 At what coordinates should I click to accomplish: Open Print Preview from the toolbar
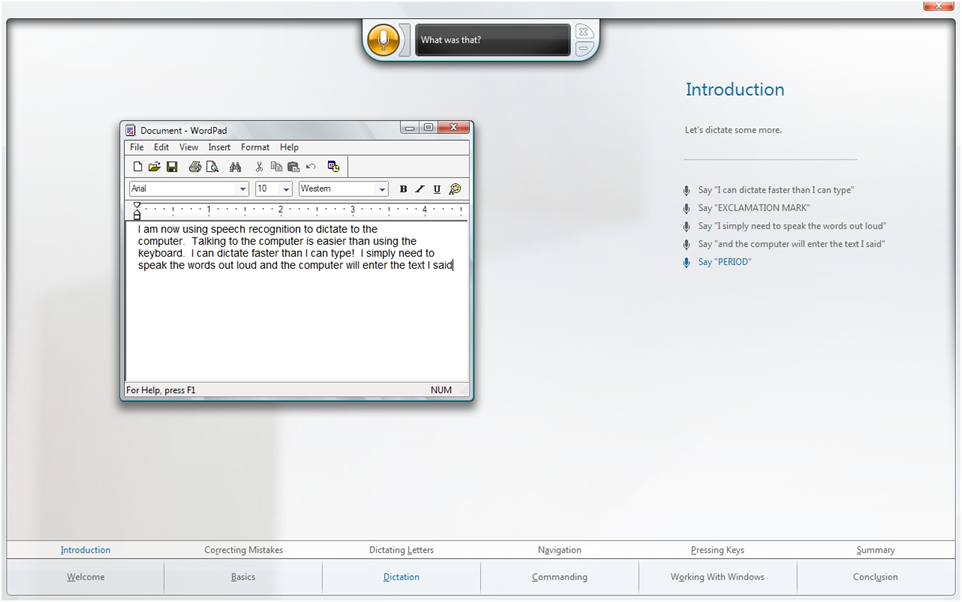[212, 167]
